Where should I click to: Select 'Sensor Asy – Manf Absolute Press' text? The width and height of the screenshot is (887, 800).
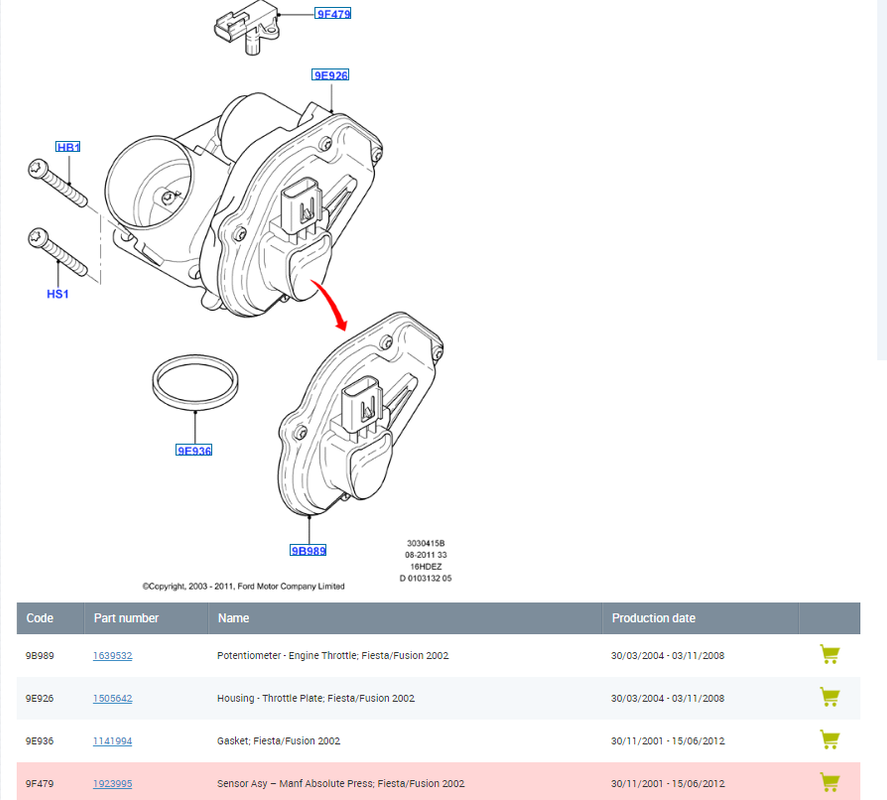(294, 784)
